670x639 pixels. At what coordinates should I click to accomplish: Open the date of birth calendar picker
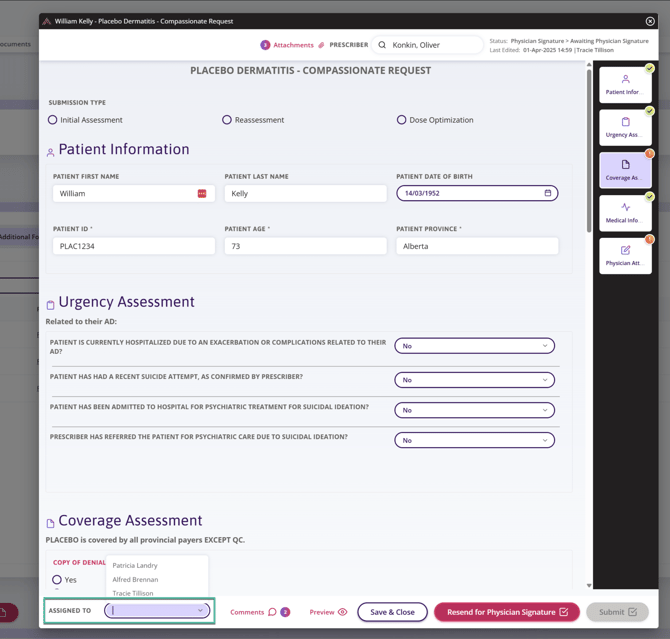pos(548,193)
